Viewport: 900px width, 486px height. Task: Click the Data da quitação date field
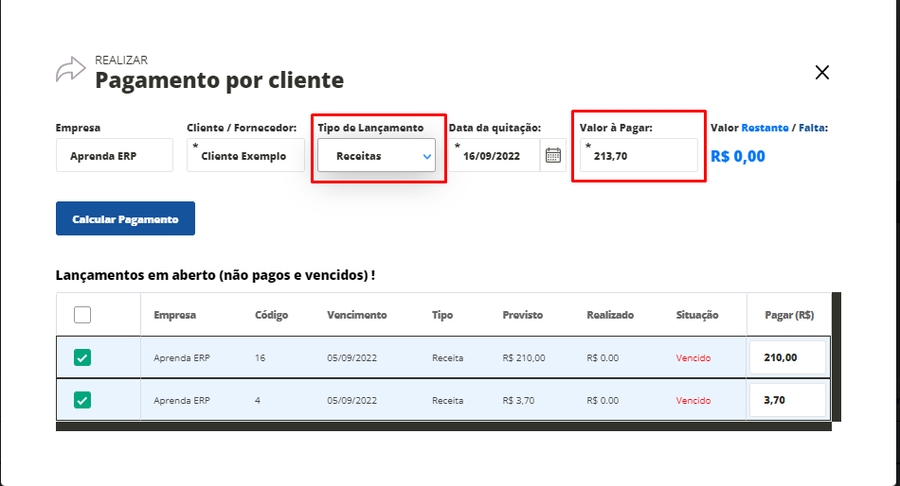point(495,156)
